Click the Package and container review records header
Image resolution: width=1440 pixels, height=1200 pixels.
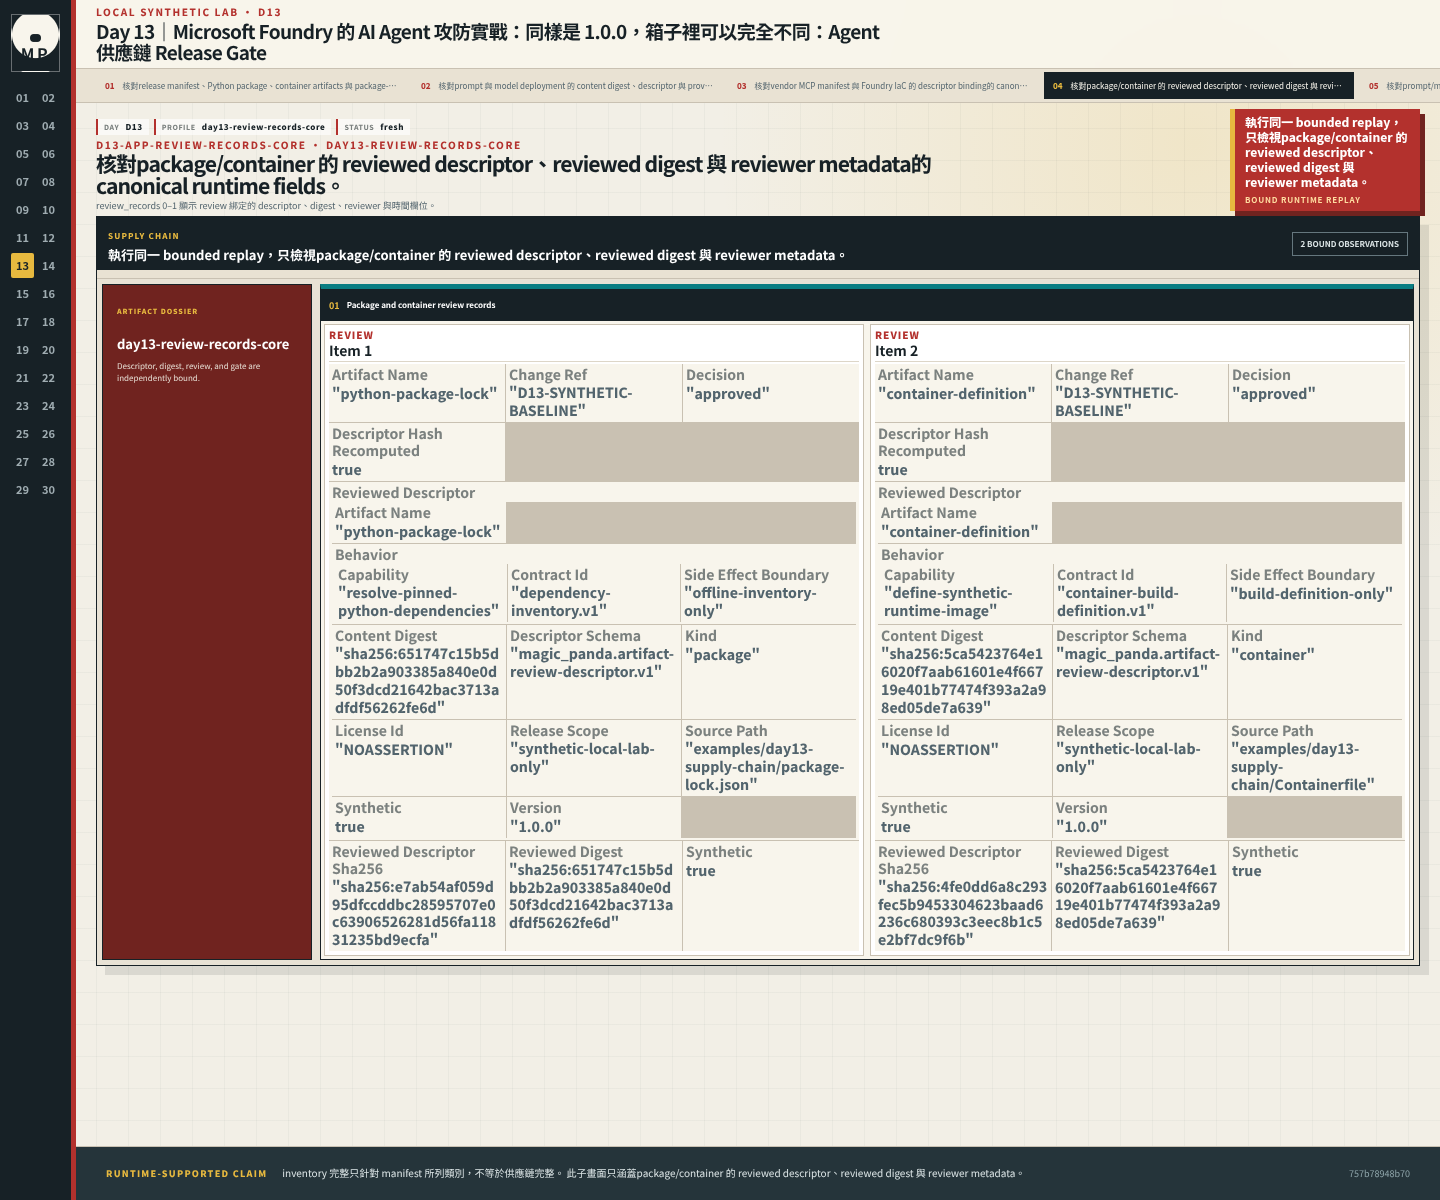[x=866, y=305]
